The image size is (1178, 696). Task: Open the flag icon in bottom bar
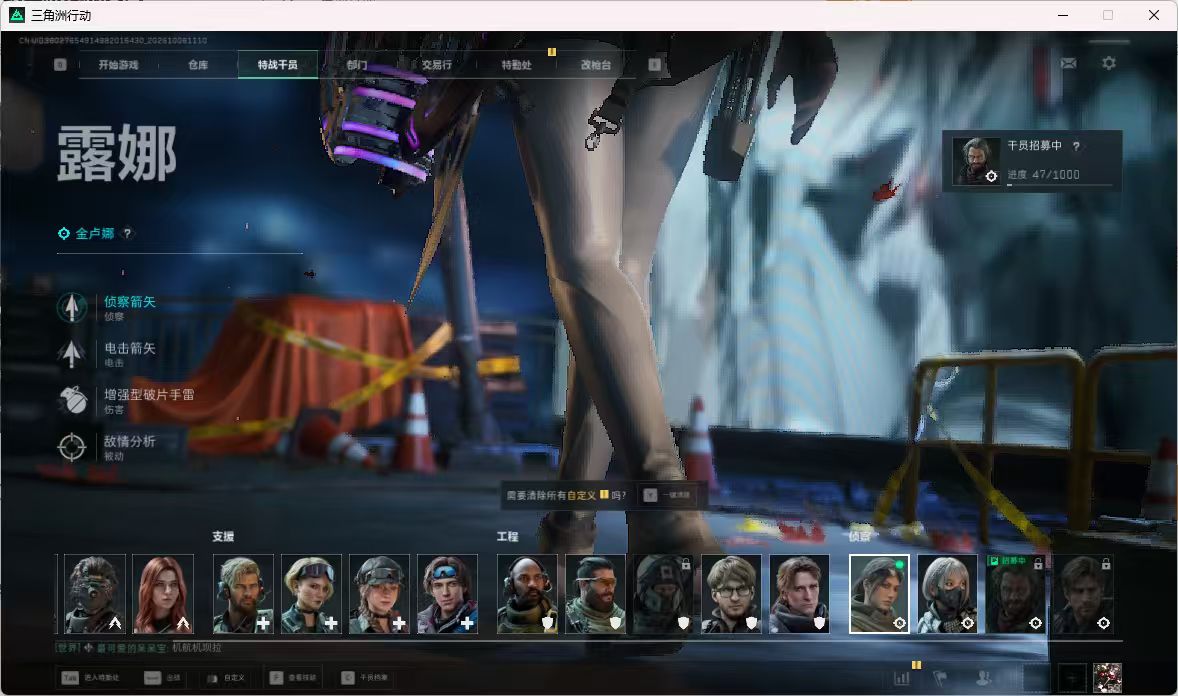coord(941,678)
